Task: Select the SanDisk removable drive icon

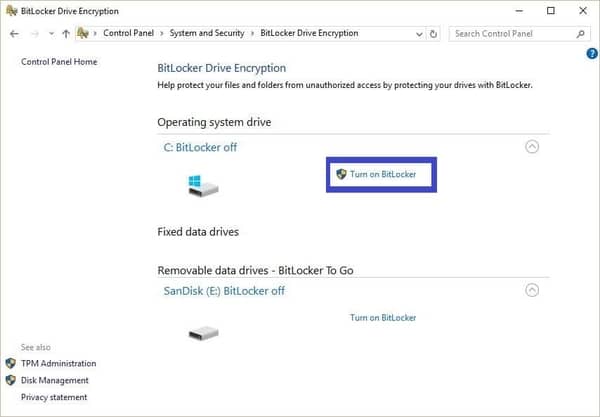Action: (x=204, y=333)
